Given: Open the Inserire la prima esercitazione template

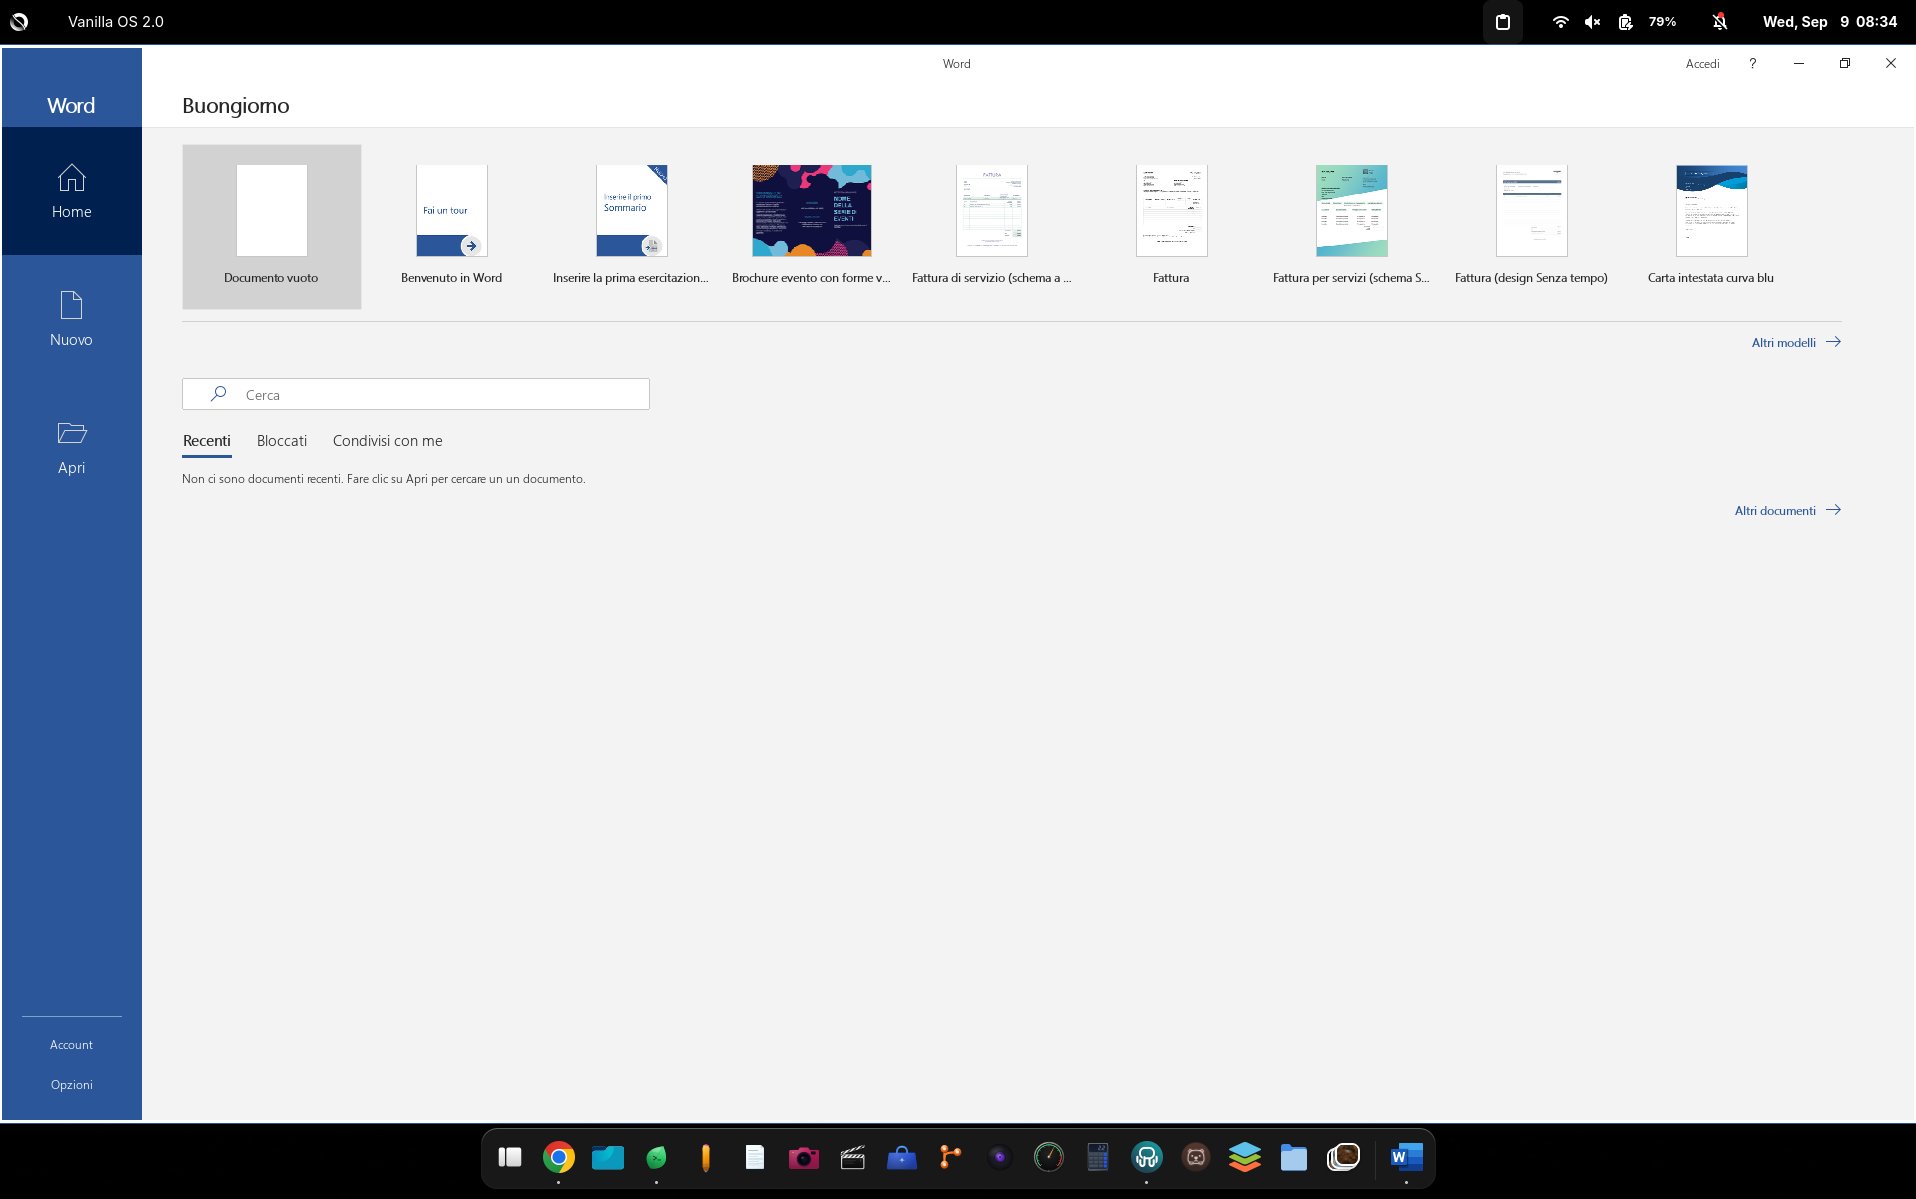Looking at the screenshot, I should [631, 227].
